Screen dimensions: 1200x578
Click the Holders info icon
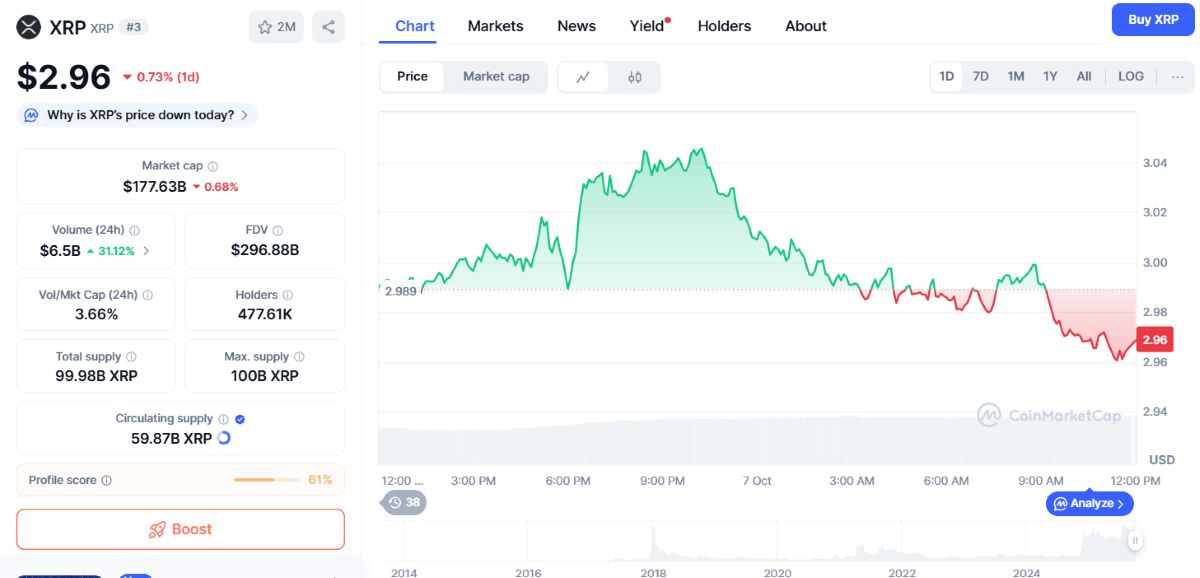288,295
